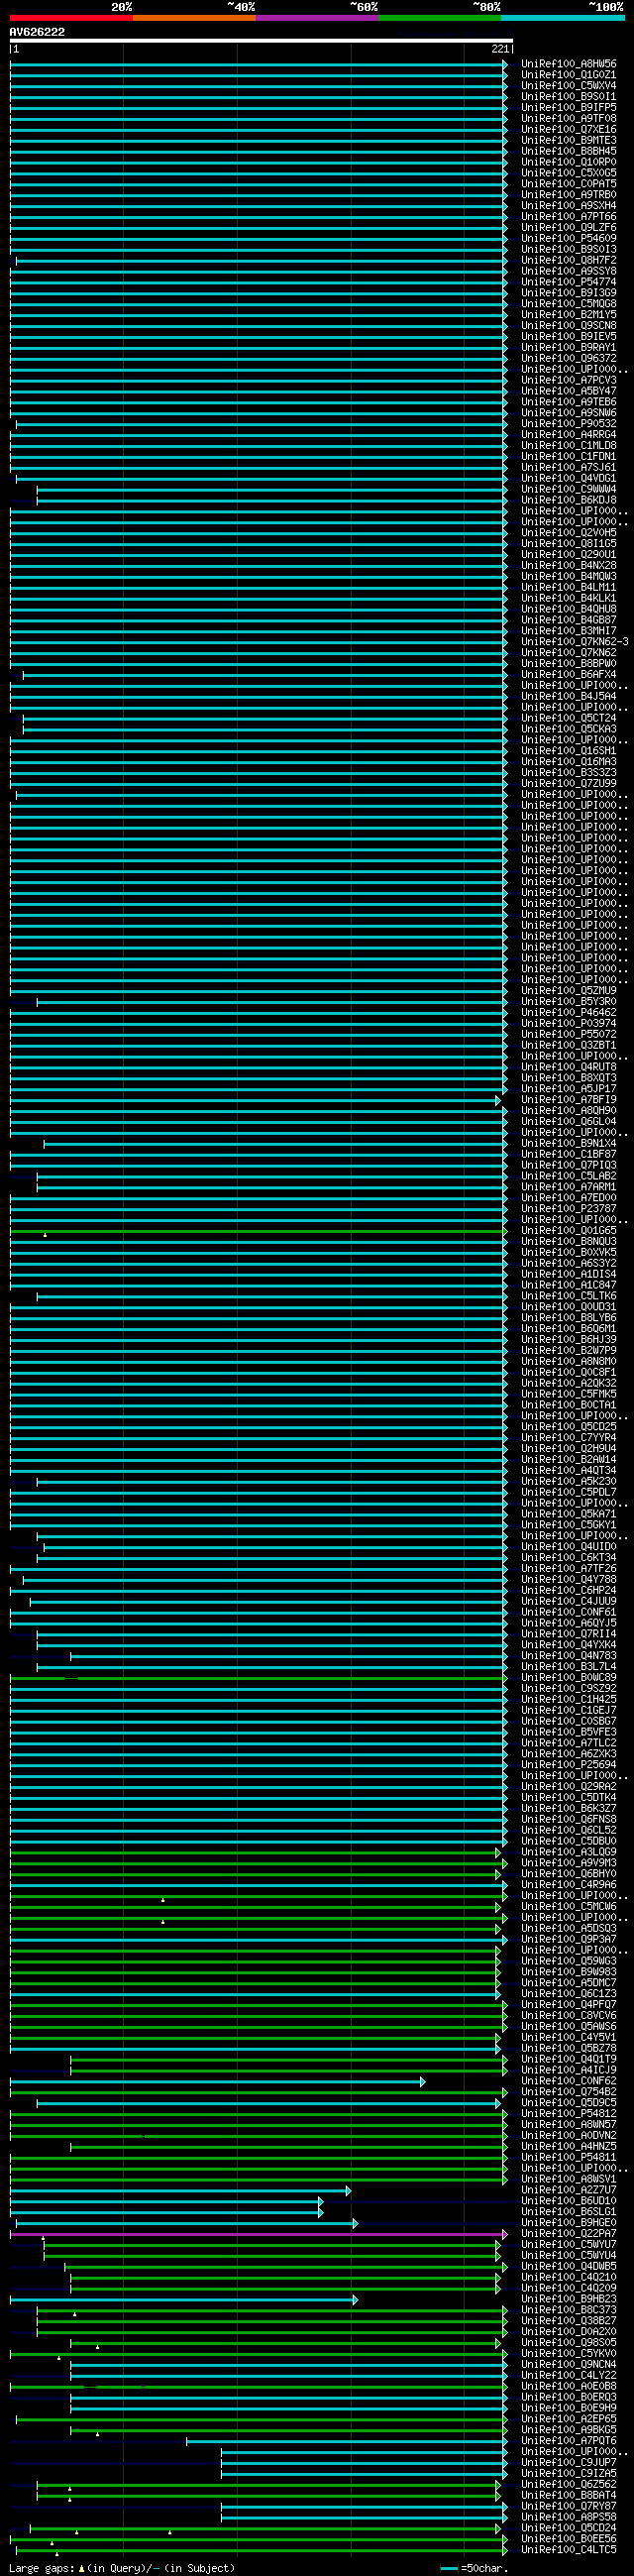
Task: Click label UniRef100_C0NF62
Action: pos(568,2082)
